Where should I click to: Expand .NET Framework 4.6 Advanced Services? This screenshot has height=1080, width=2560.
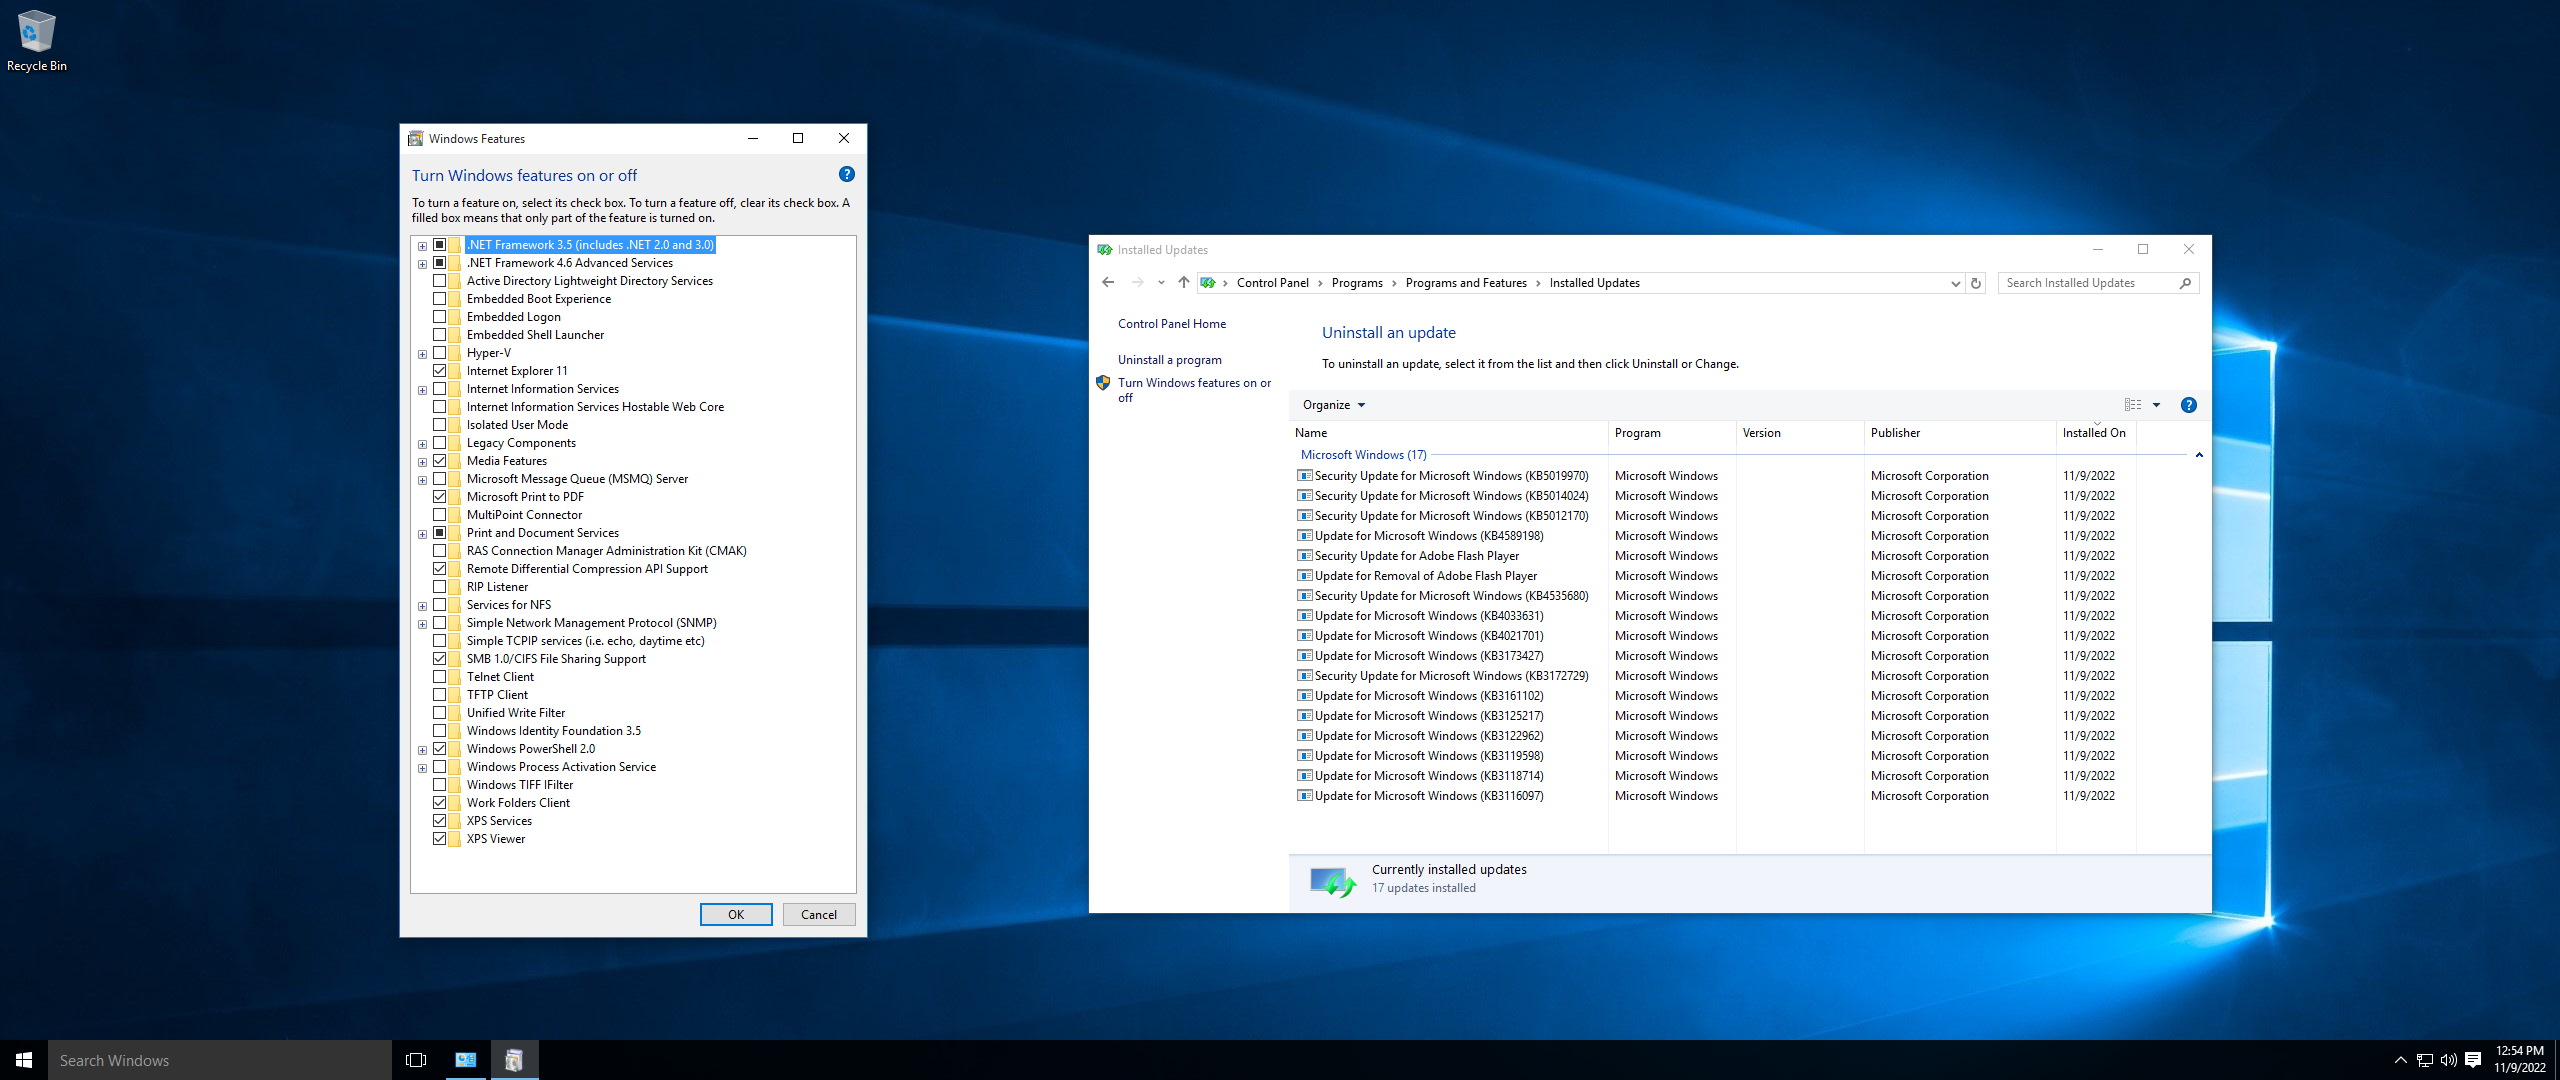pos(422,264)
